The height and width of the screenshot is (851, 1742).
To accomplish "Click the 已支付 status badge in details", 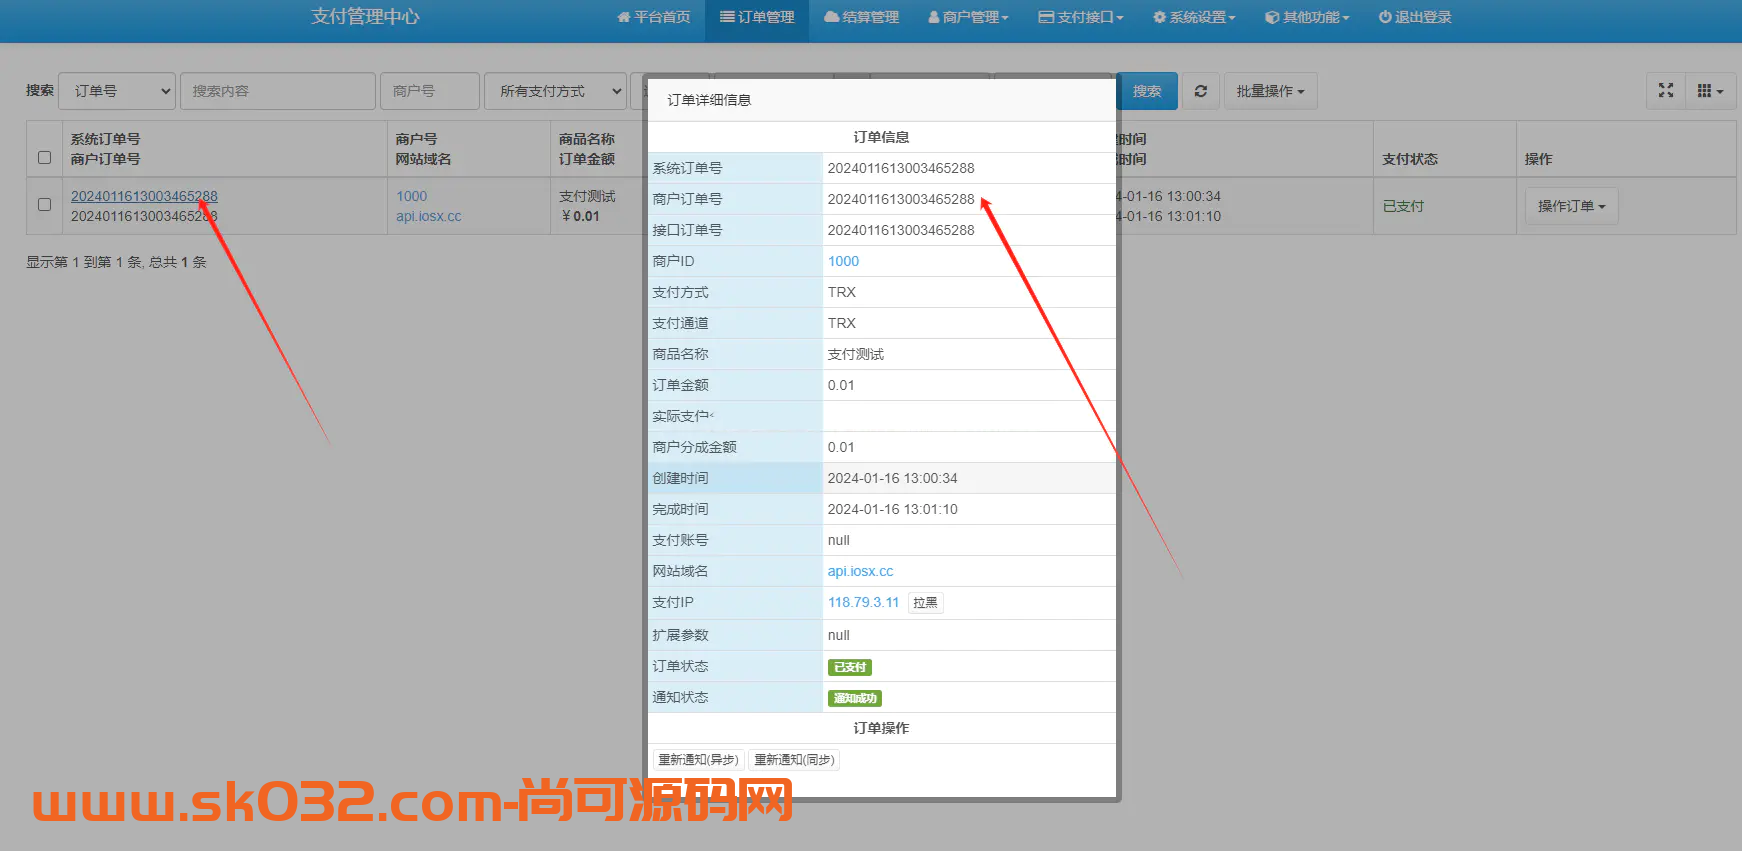I will (850, 667).
